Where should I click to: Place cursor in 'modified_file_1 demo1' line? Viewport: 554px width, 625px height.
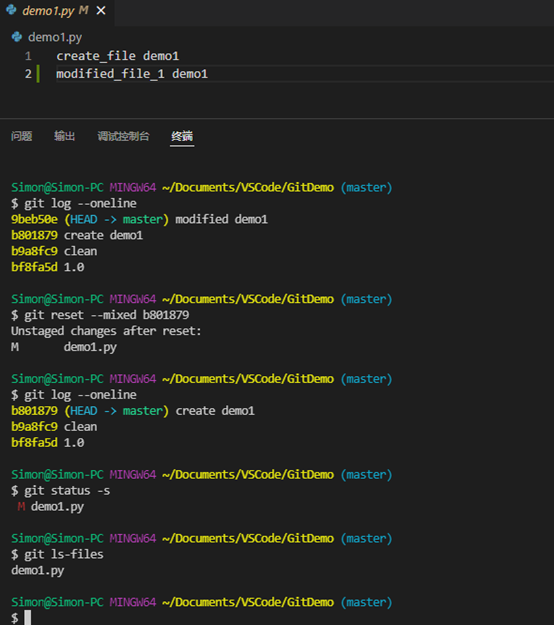coord(132,74)
